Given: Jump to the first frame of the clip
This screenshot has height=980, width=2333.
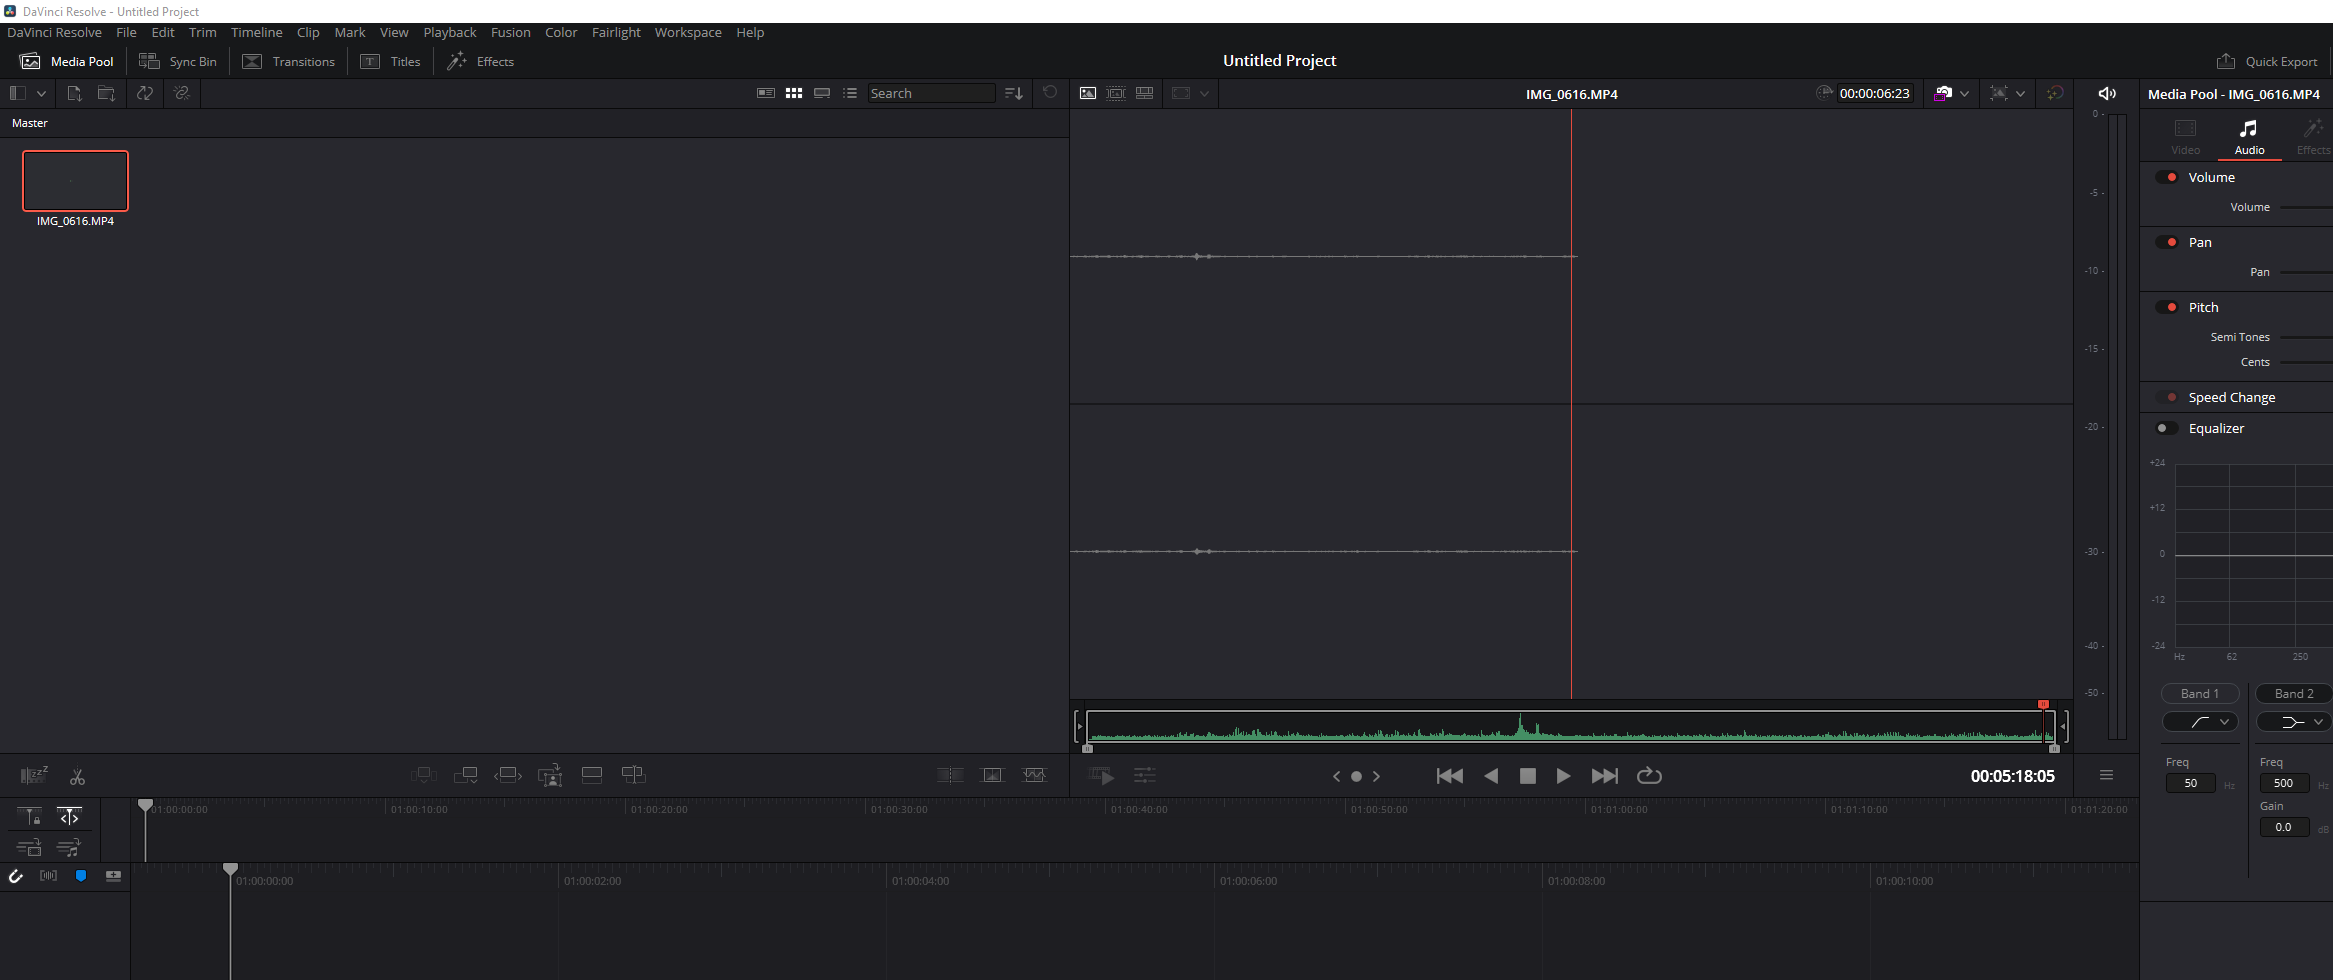Looking at the screenshot, I should 1449,776.
